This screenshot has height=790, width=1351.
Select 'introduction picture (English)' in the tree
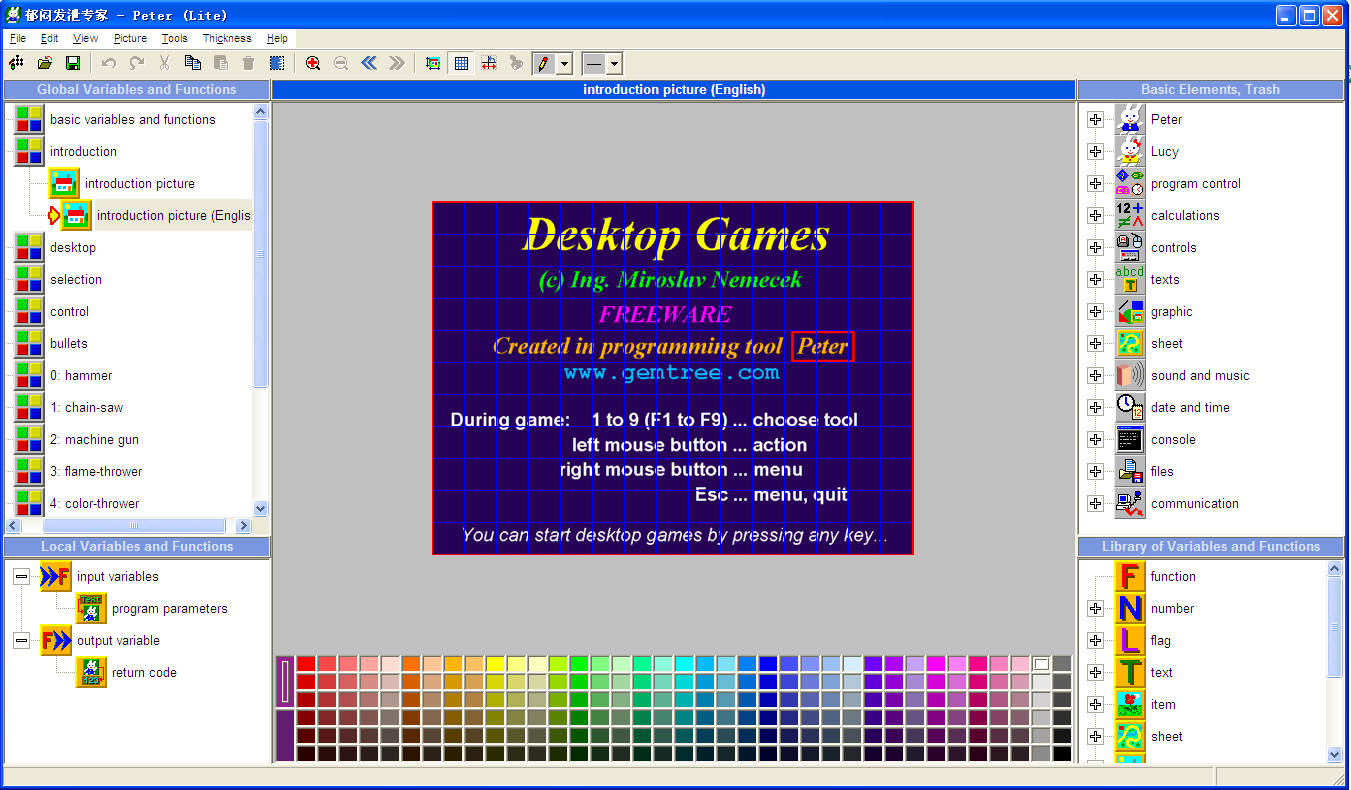174,215
